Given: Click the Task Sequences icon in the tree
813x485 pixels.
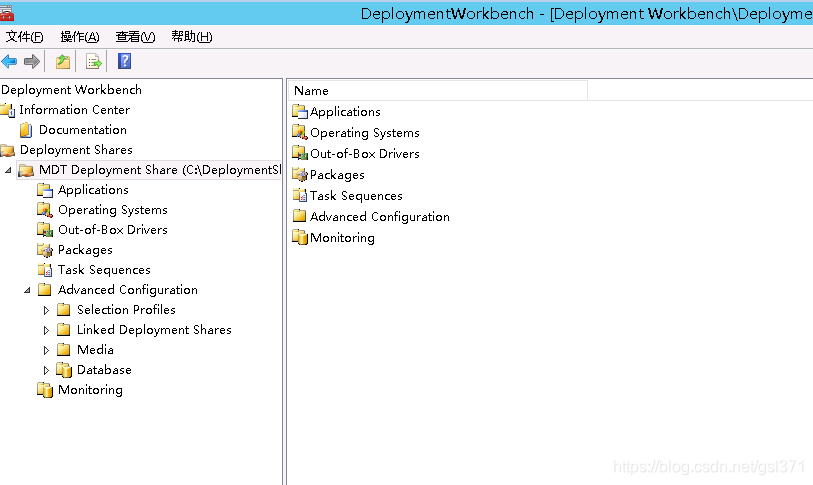Looking at the screenshot, I should tap(45, 270).
